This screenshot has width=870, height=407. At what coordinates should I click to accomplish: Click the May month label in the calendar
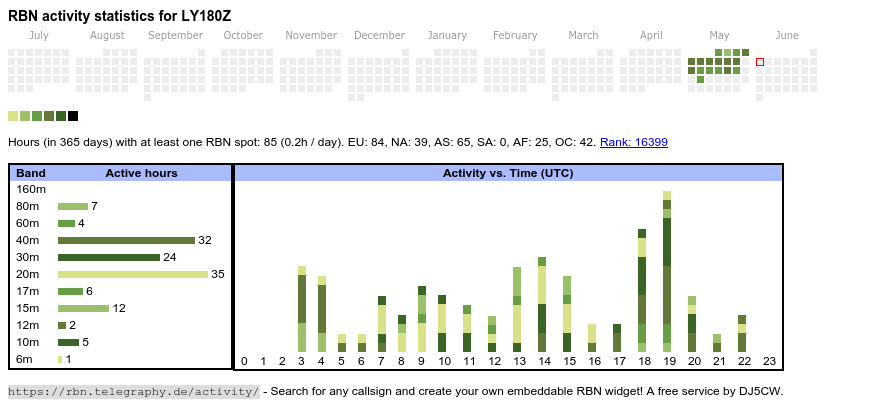tap(719, 35)
